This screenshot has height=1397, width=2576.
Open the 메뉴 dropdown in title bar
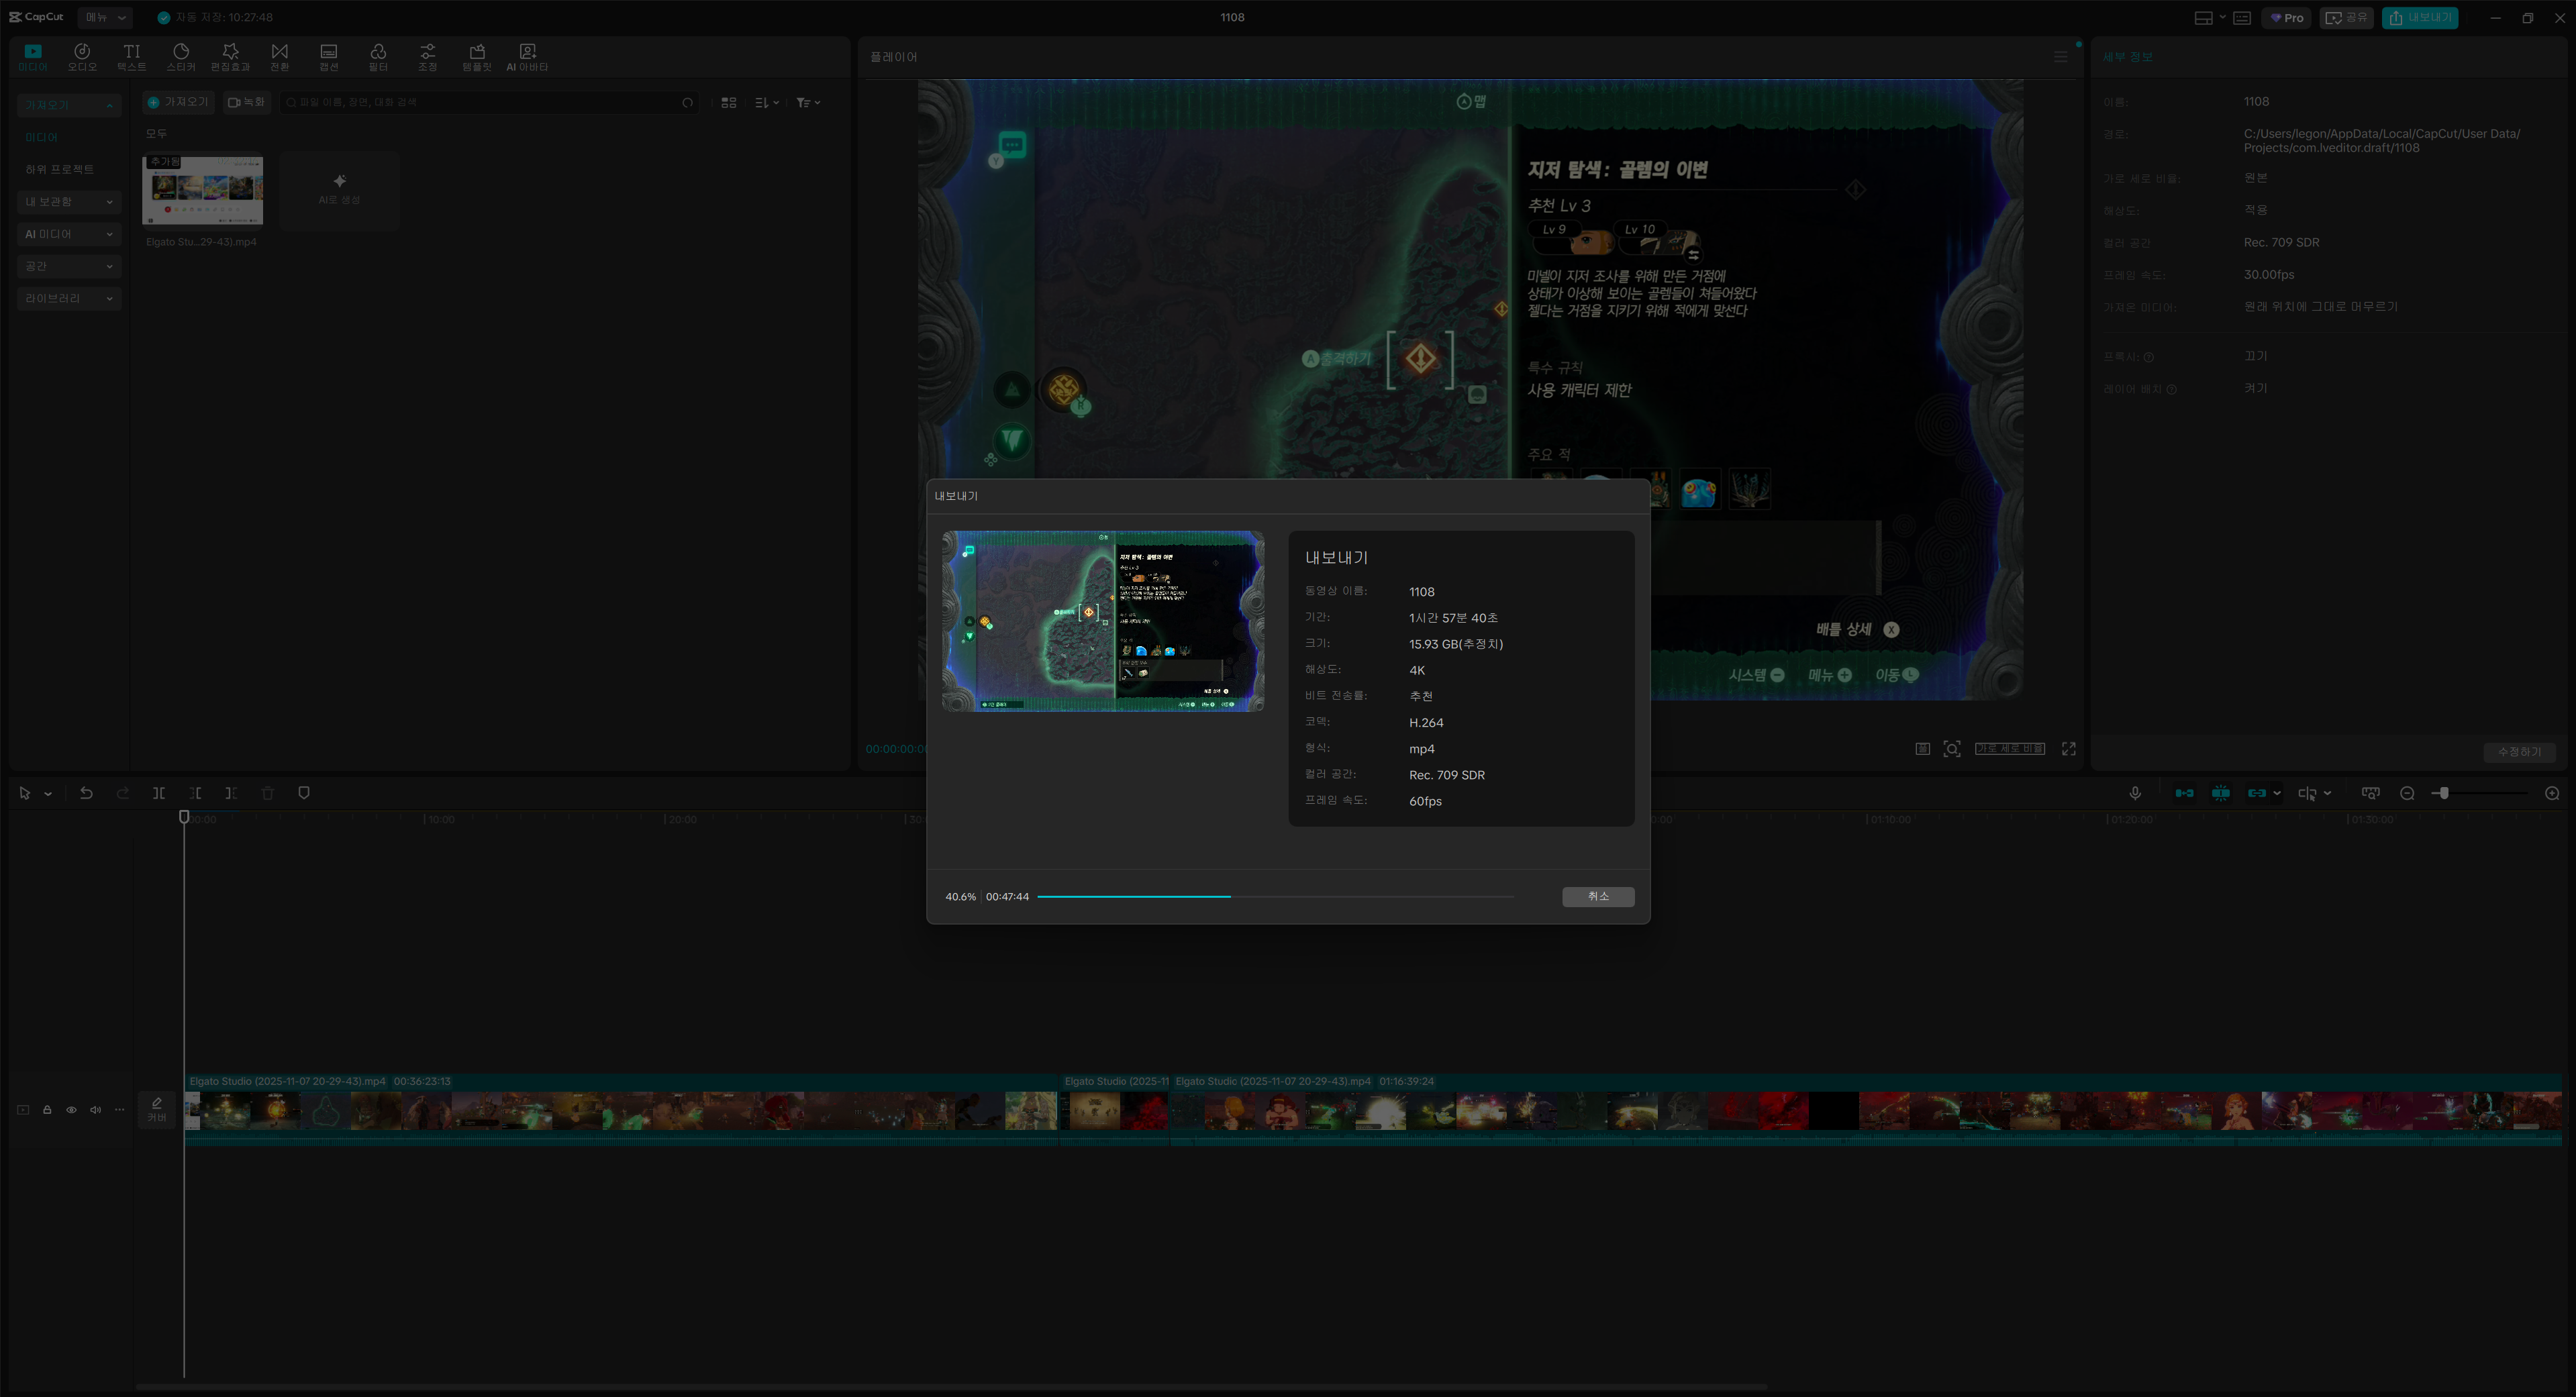click(105, 17)
